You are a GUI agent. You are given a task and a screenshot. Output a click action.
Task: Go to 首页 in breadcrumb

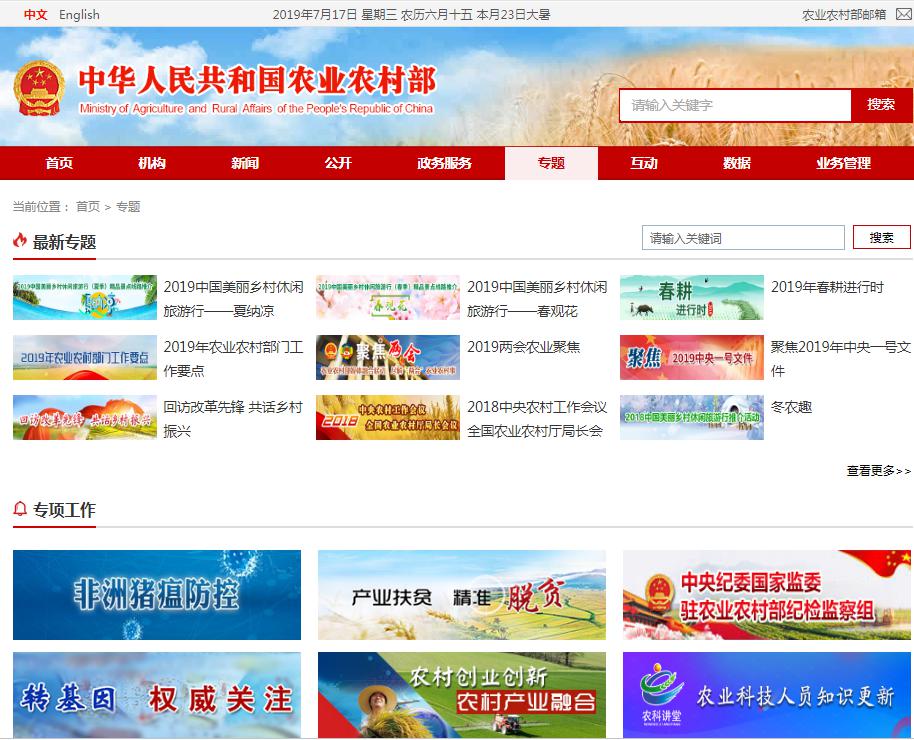tap(88, 206)
